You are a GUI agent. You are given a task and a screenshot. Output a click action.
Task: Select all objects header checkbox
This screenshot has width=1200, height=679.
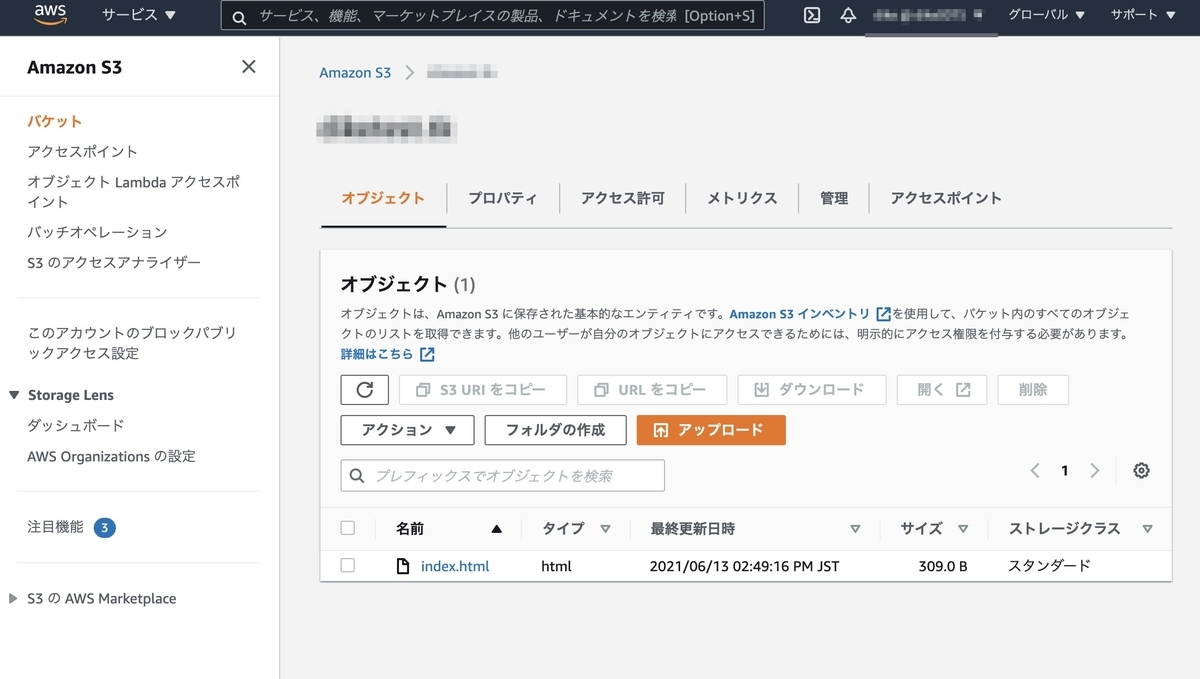[x=348, y=528]
